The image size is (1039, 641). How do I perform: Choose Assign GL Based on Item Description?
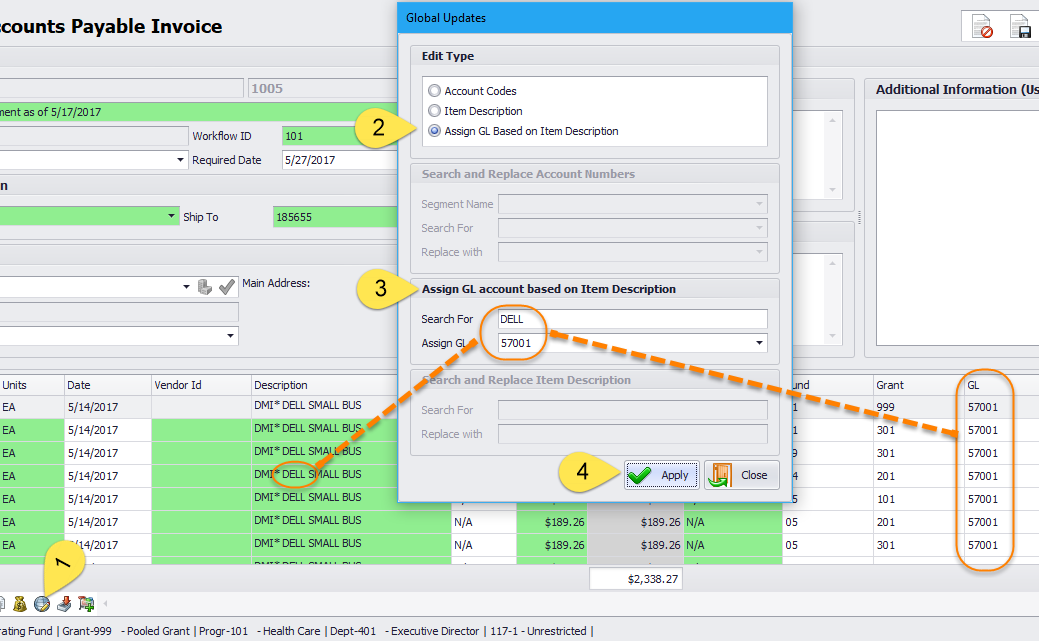coord(434,131)
